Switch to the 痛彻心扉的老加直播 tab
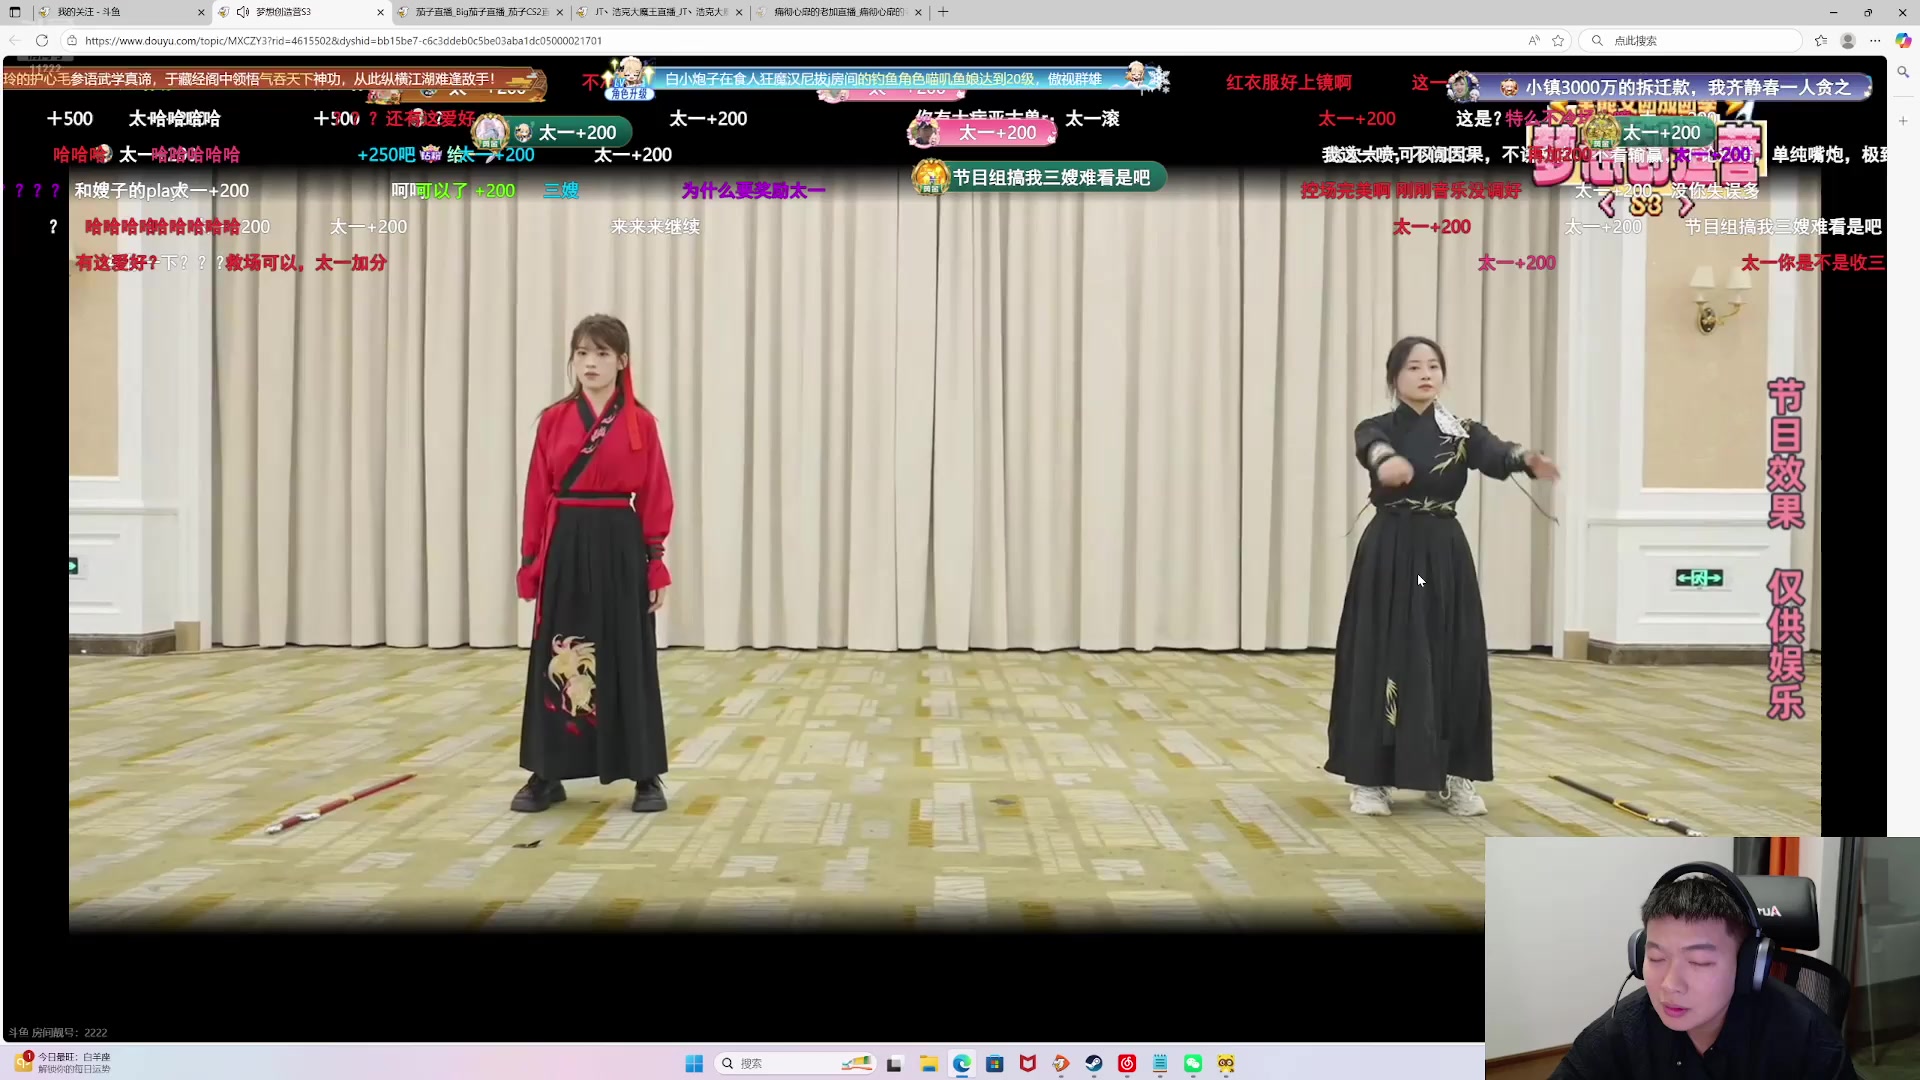The image size is (1920, 1080). pyautogui.click(x=838, y=12)
